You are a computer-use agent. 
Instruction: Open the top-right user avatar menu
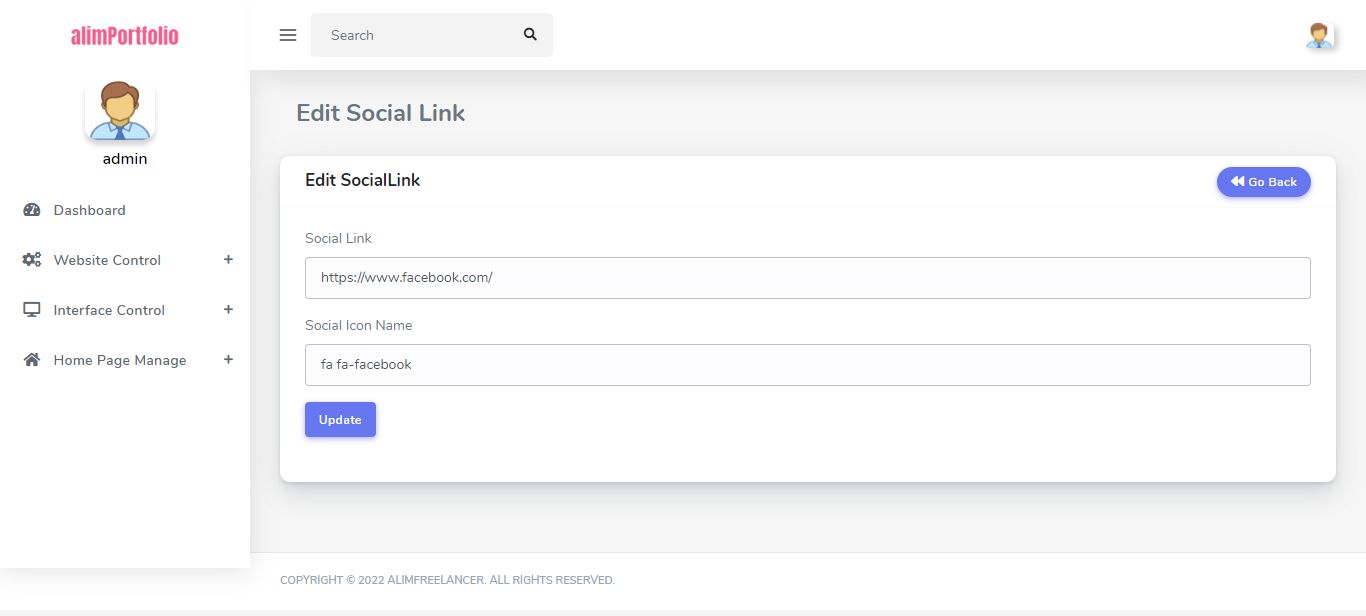pyautogui.click(x=1319, y=36)
